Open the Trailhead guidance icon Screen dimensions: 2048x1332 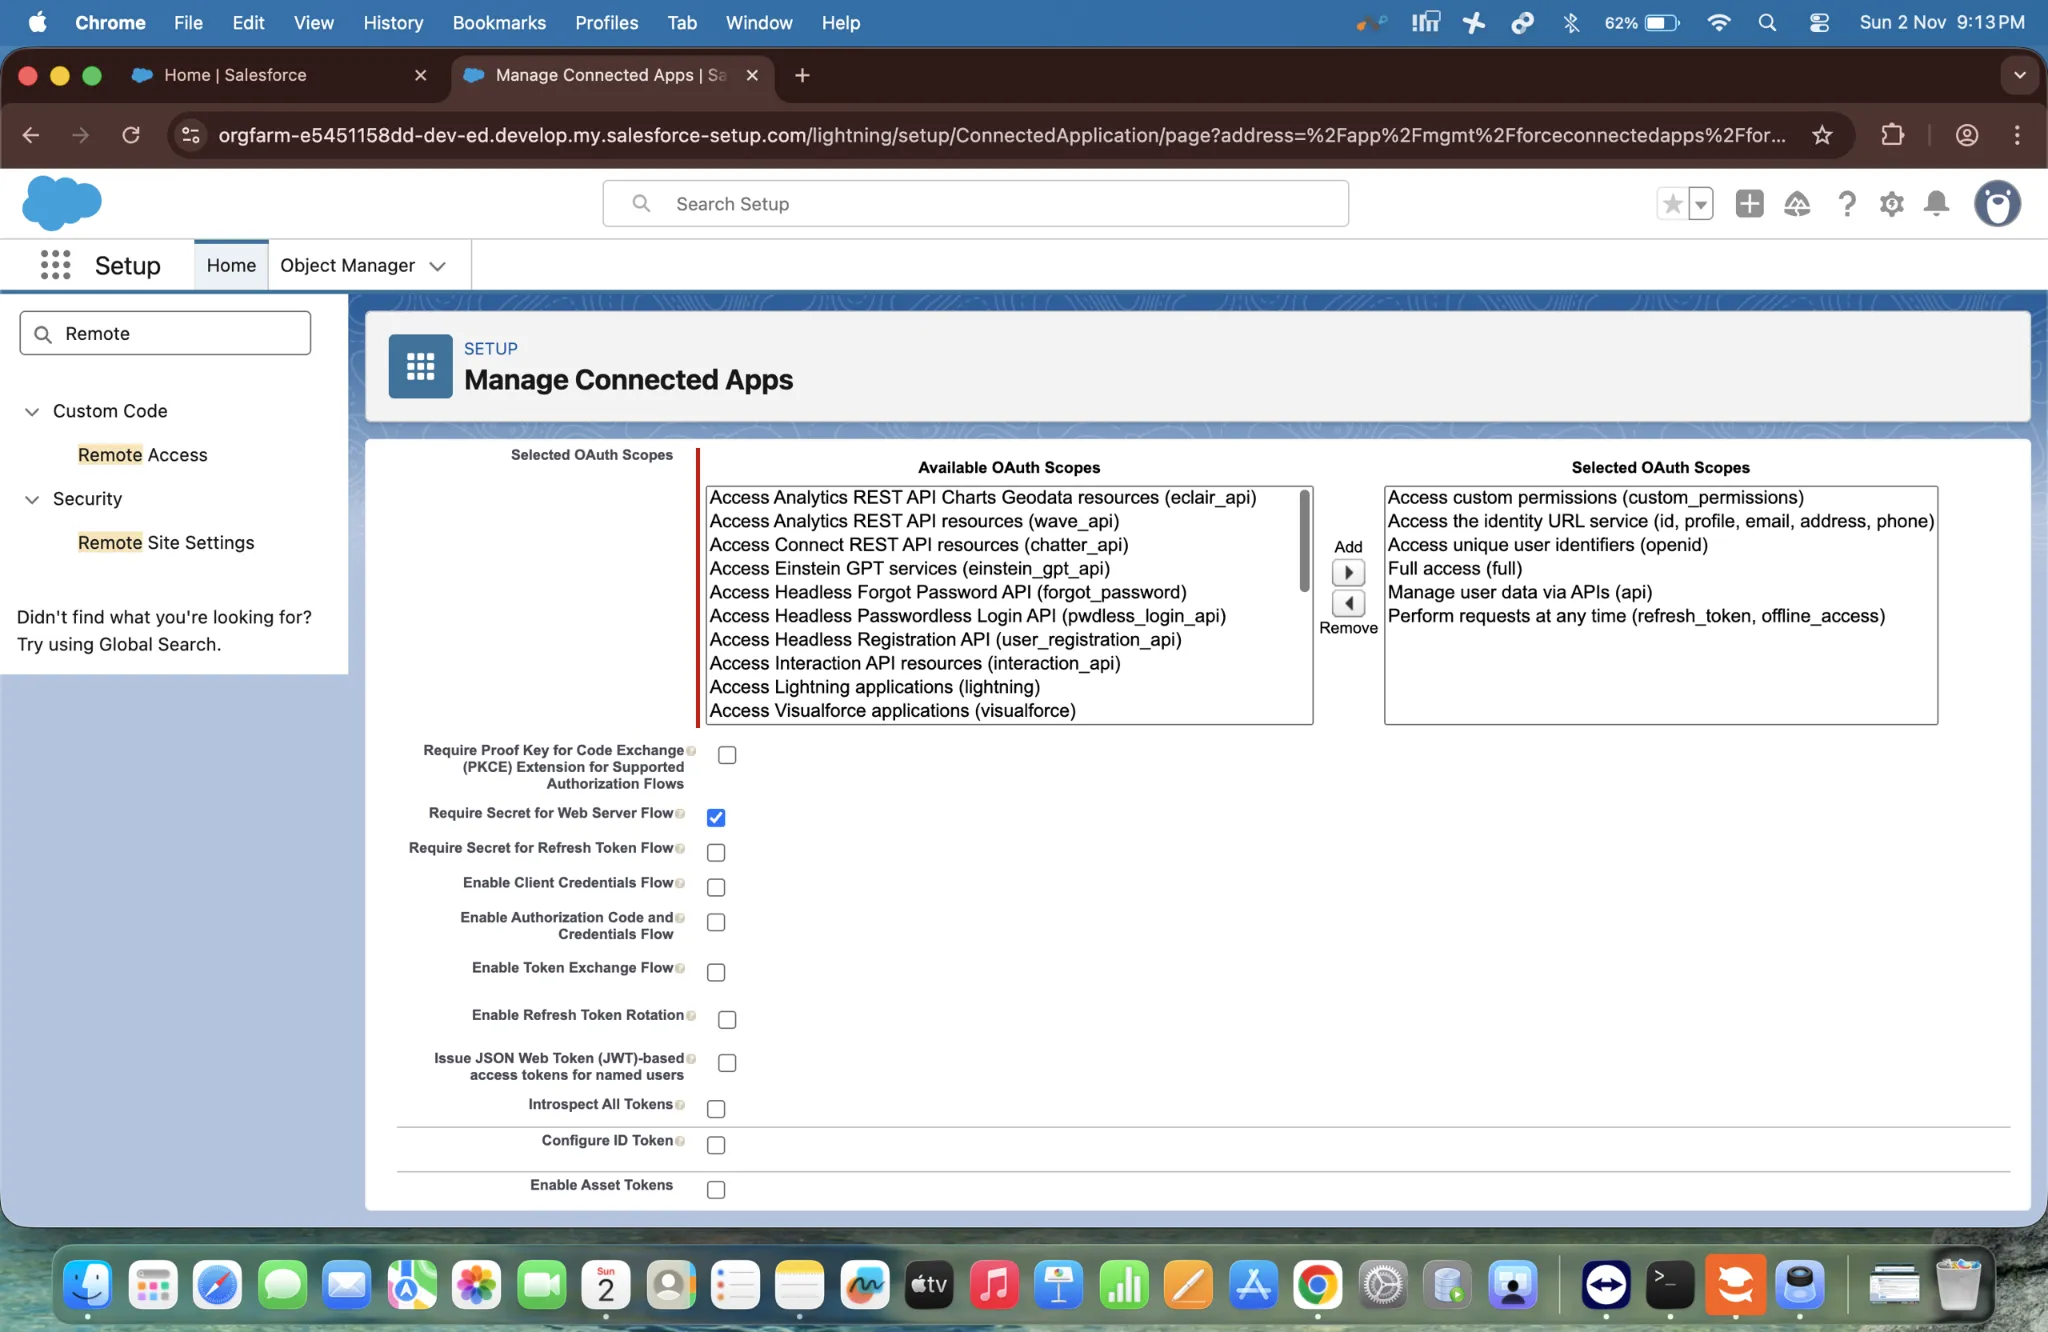click(x=1797, y=204)
